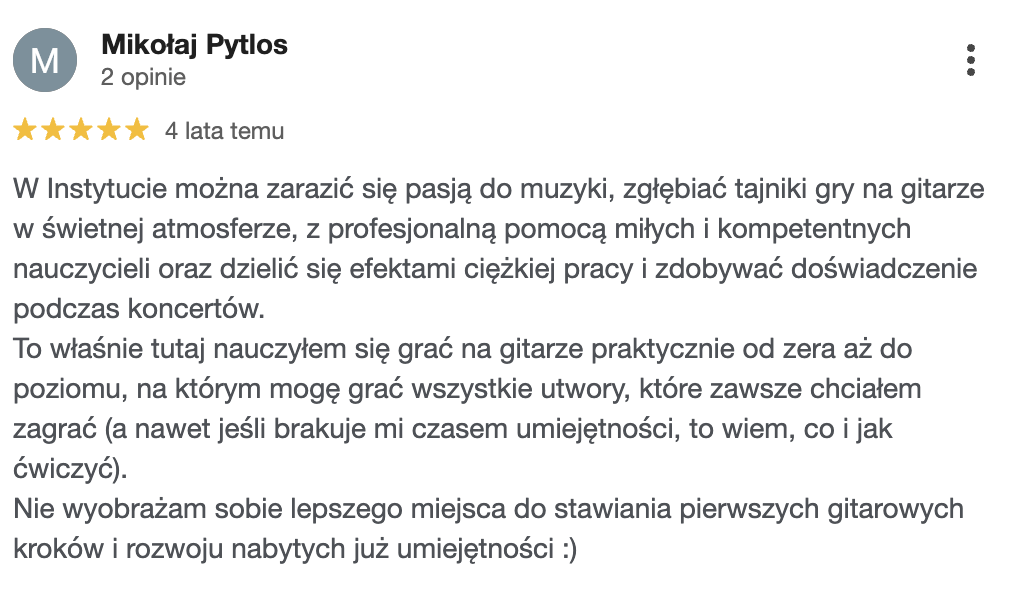Click the line starting 'To właśnie tutaj'
Screen dimensions: 1016x594
pos(462,350)
